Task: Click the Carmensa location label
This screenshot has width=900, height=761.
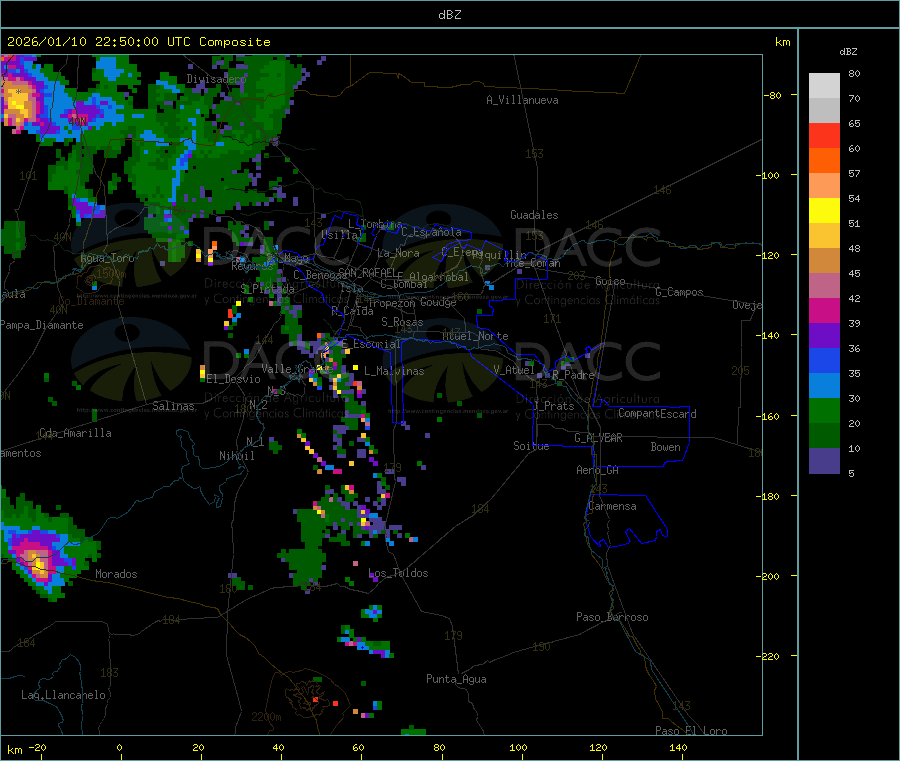Action: [612, 506]
